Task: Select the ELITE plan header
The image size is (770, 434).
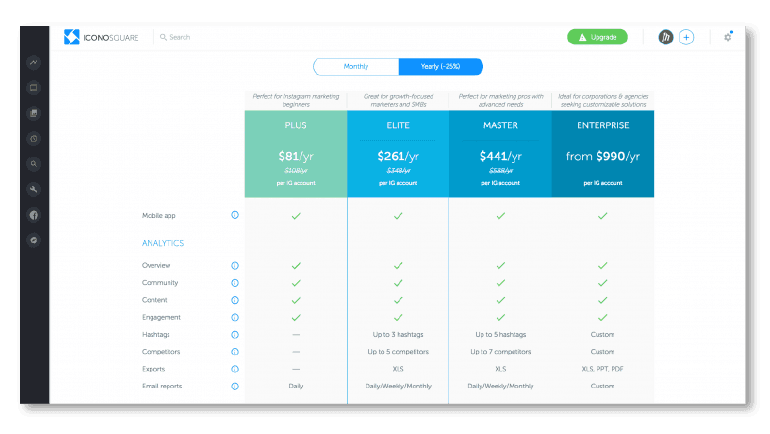Action: click(398, 126)
